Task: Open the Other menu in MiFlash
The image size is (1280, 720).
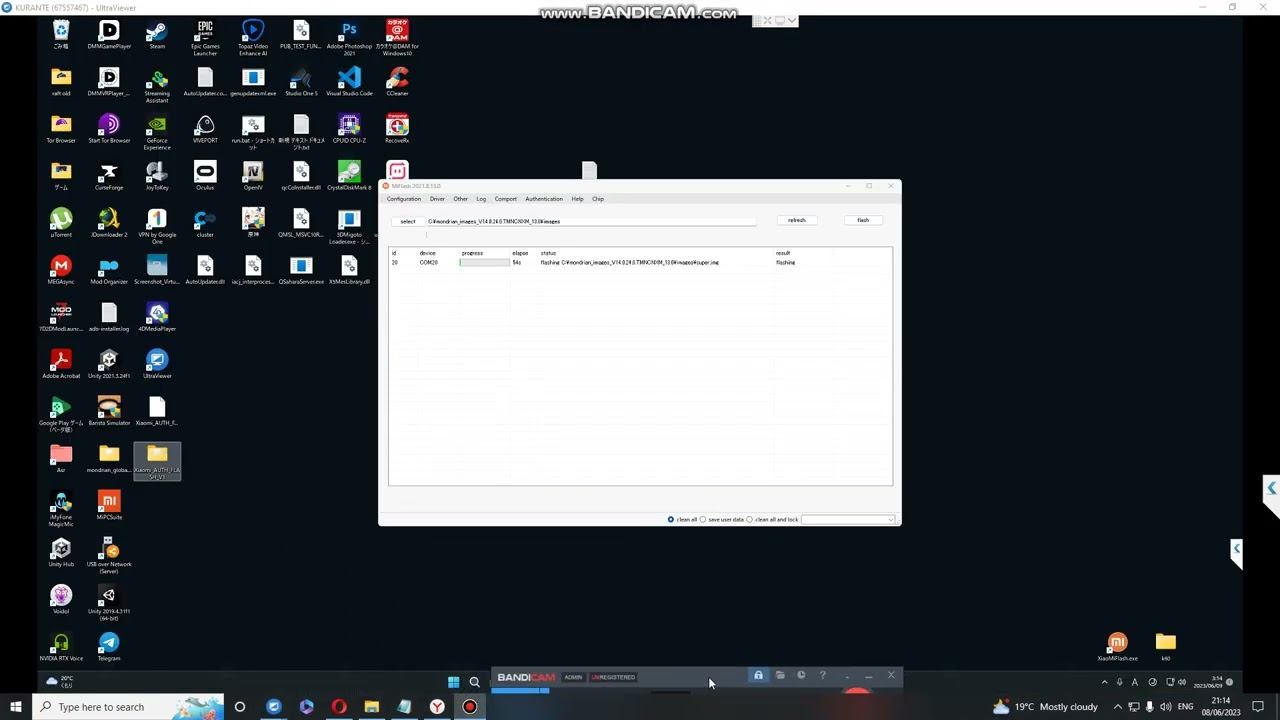Action: 460,199
